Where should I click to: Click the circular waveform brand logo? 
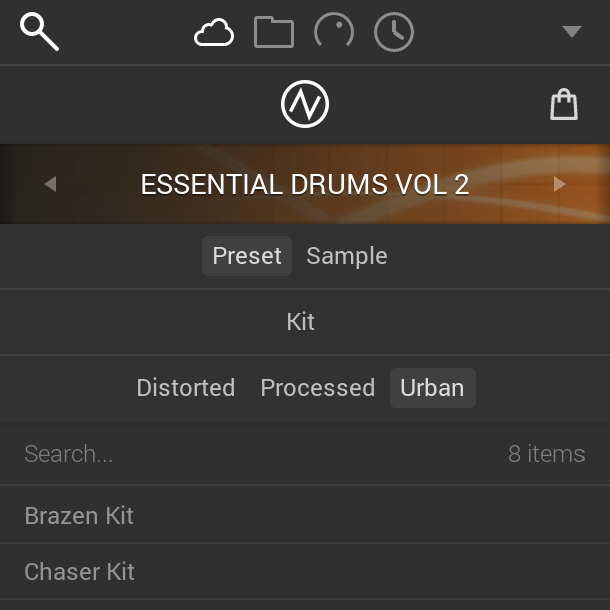[305, 104]
